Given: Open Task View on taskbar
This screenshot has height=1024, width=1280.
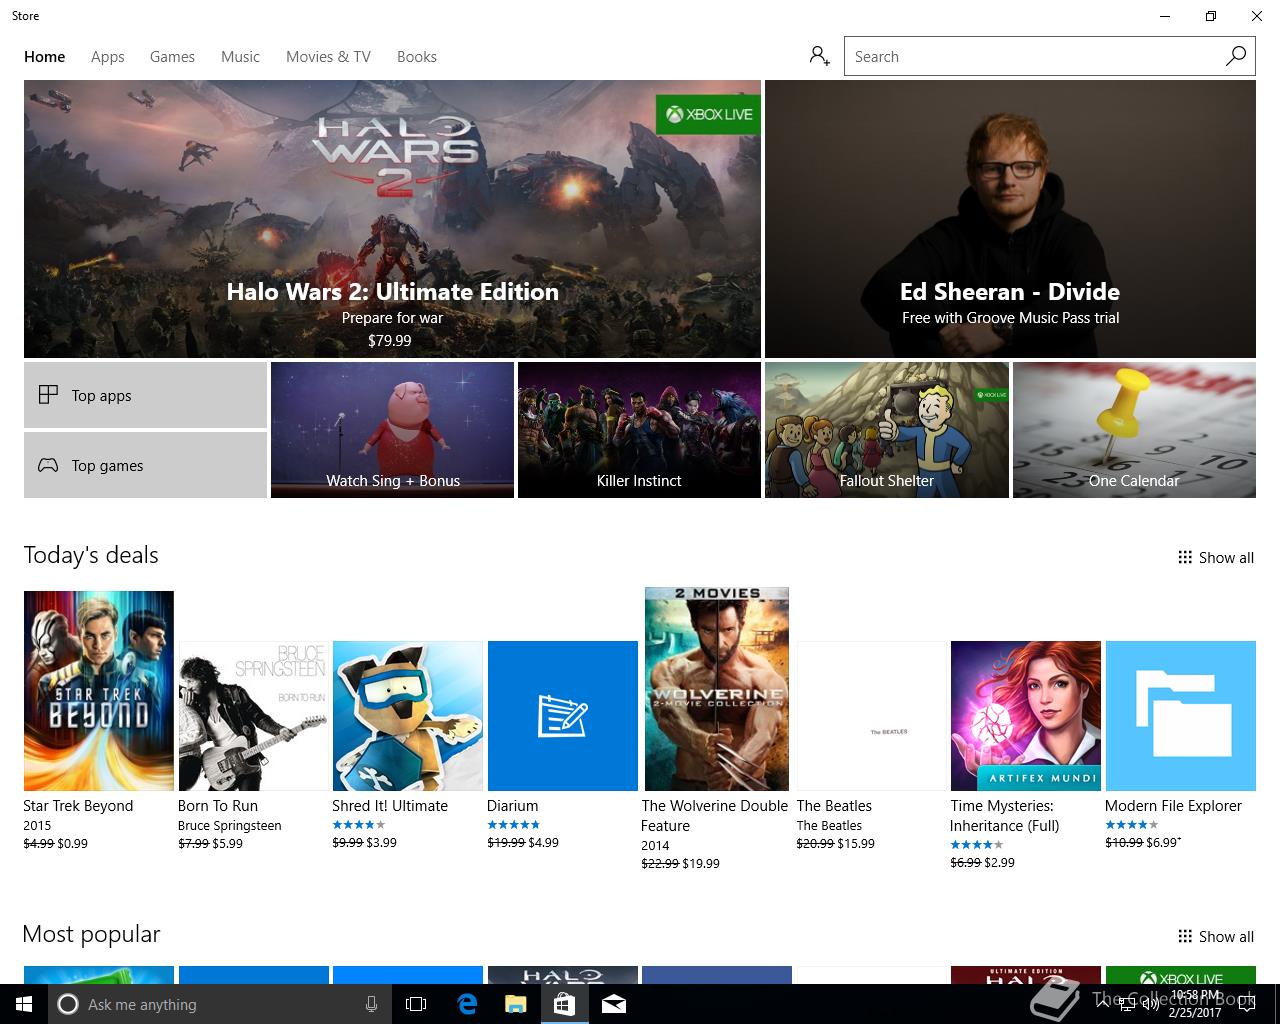Looking at the screenshot, I should [416, 1004].
